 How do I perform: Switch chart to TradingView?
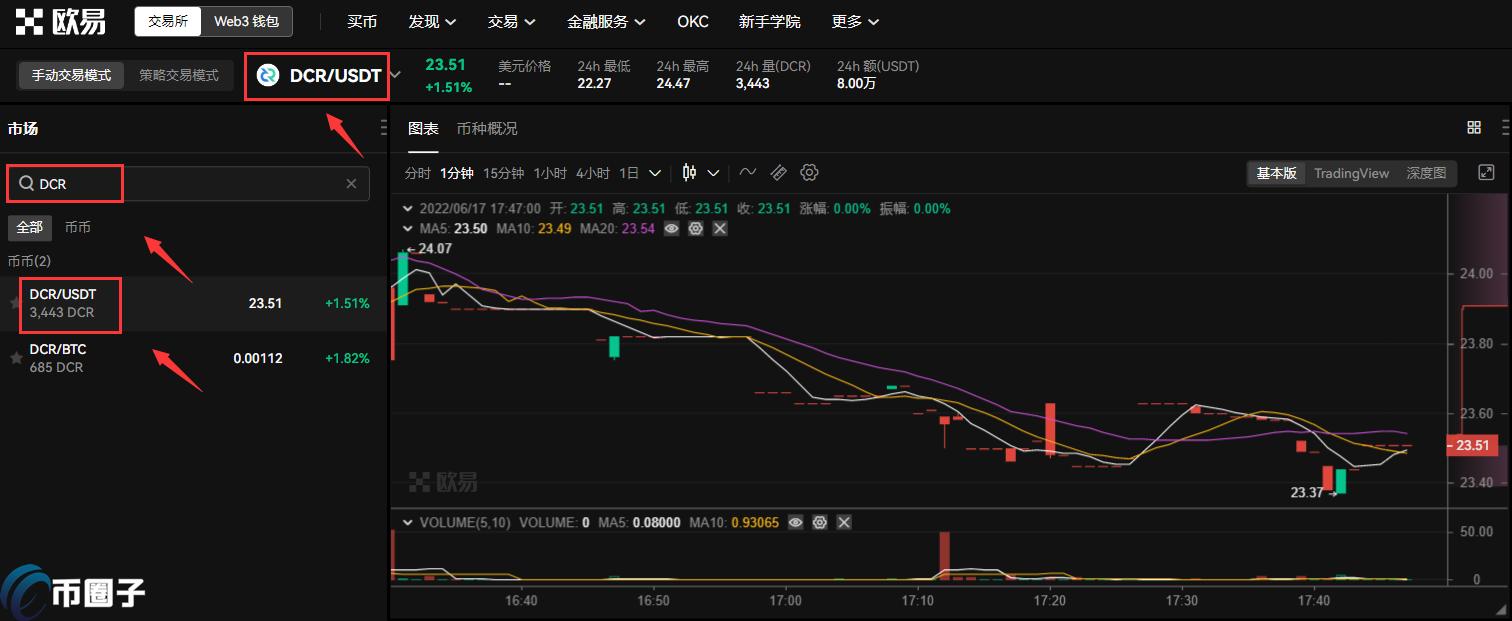point(1351,173)
